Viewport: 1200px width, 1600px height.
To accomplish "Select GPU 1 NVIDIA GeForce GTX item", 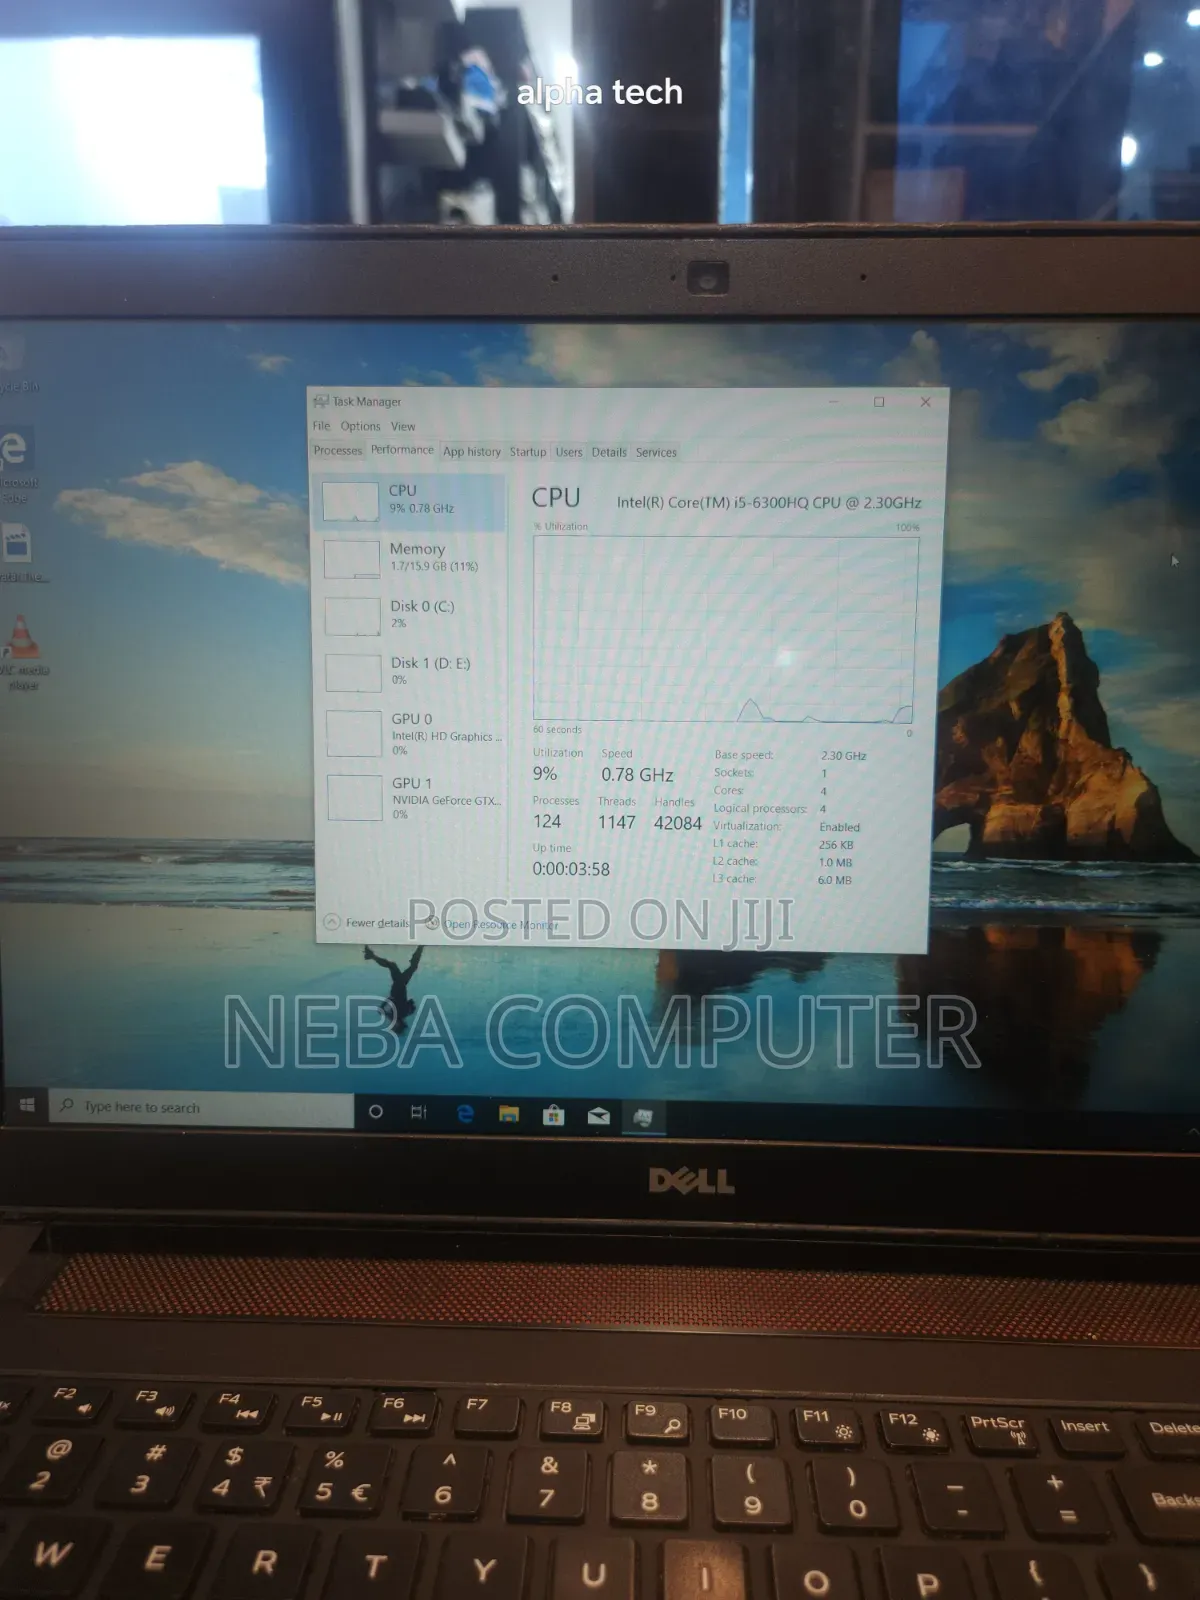I will point(412,798).
